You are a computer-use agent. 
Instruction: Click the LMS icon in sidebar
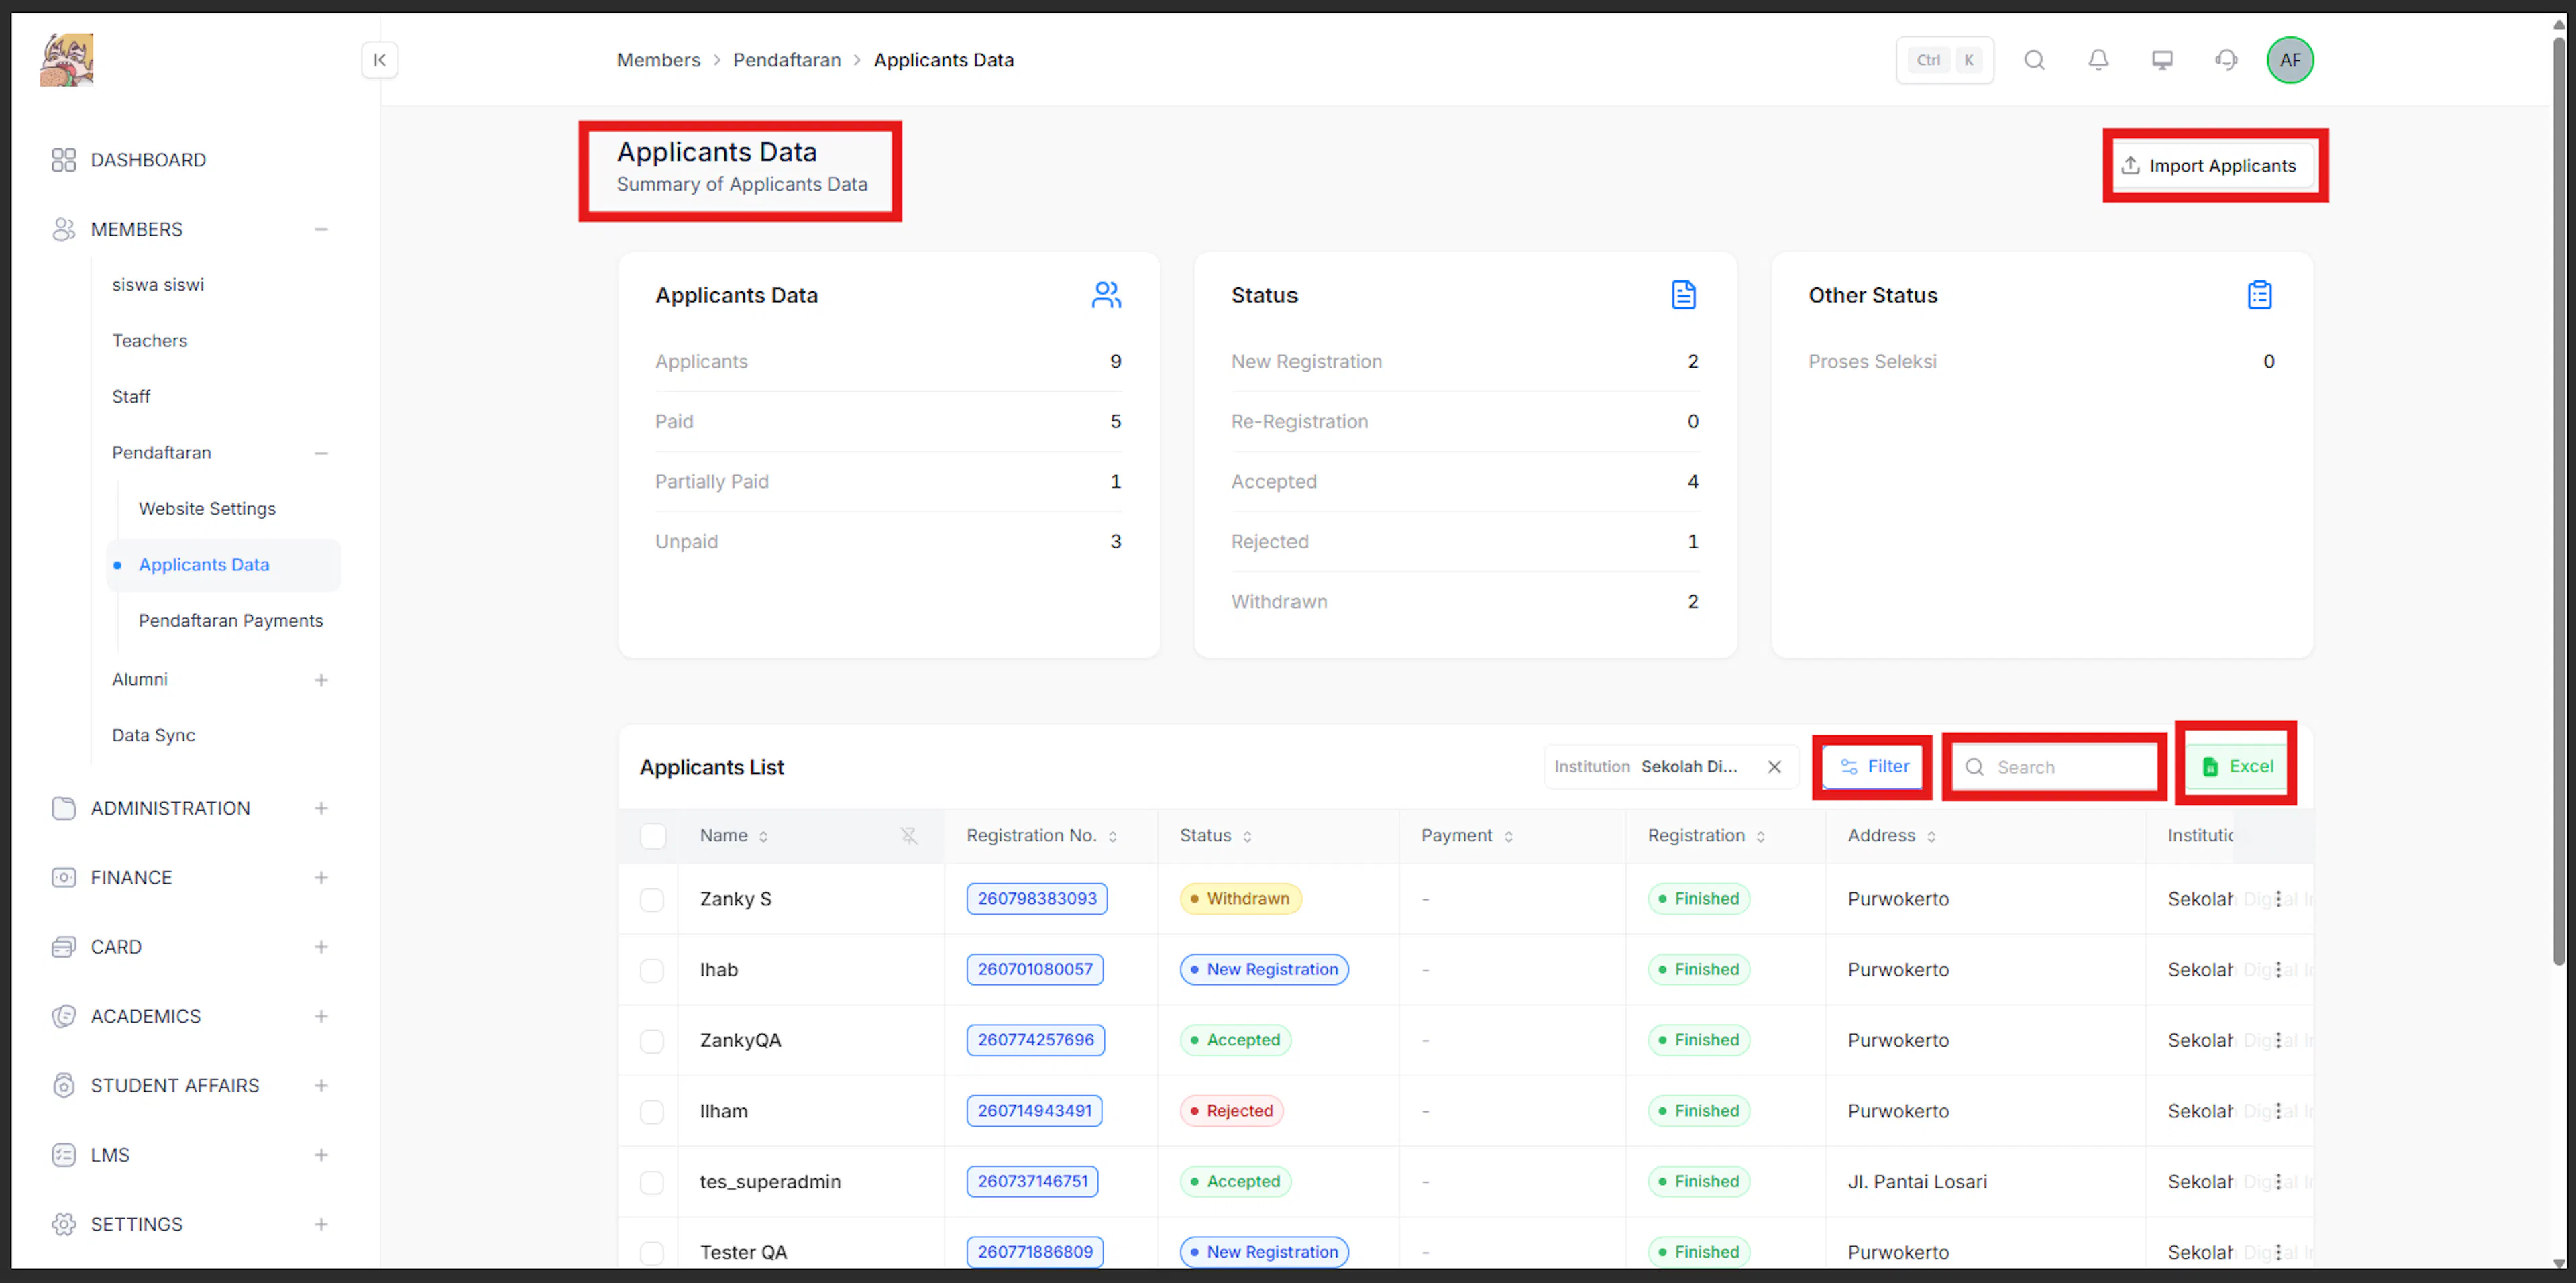[64, 1155]
